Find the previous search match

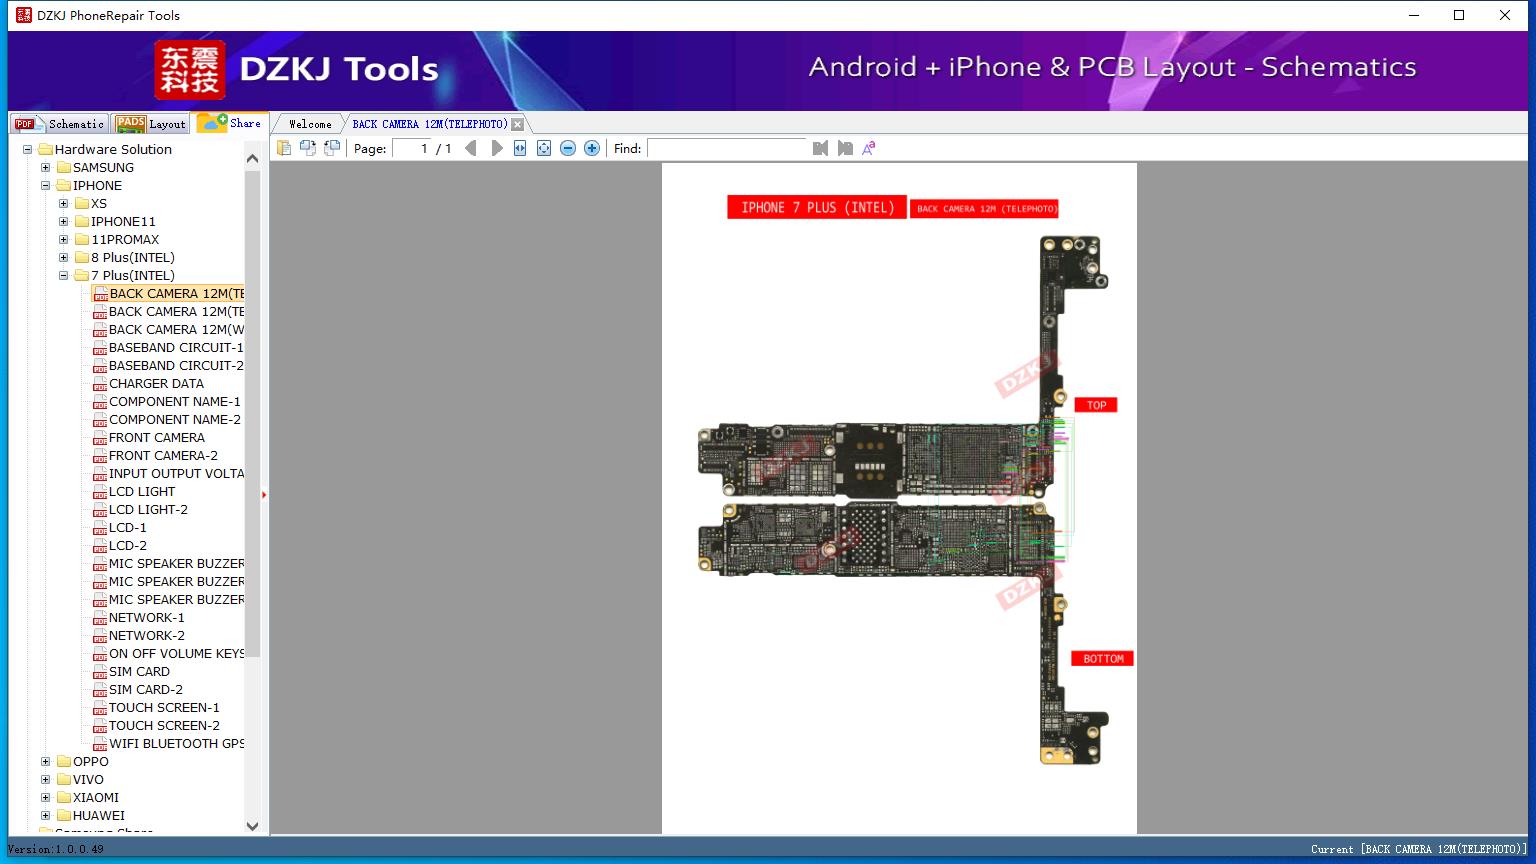click(x=820, y=148)
